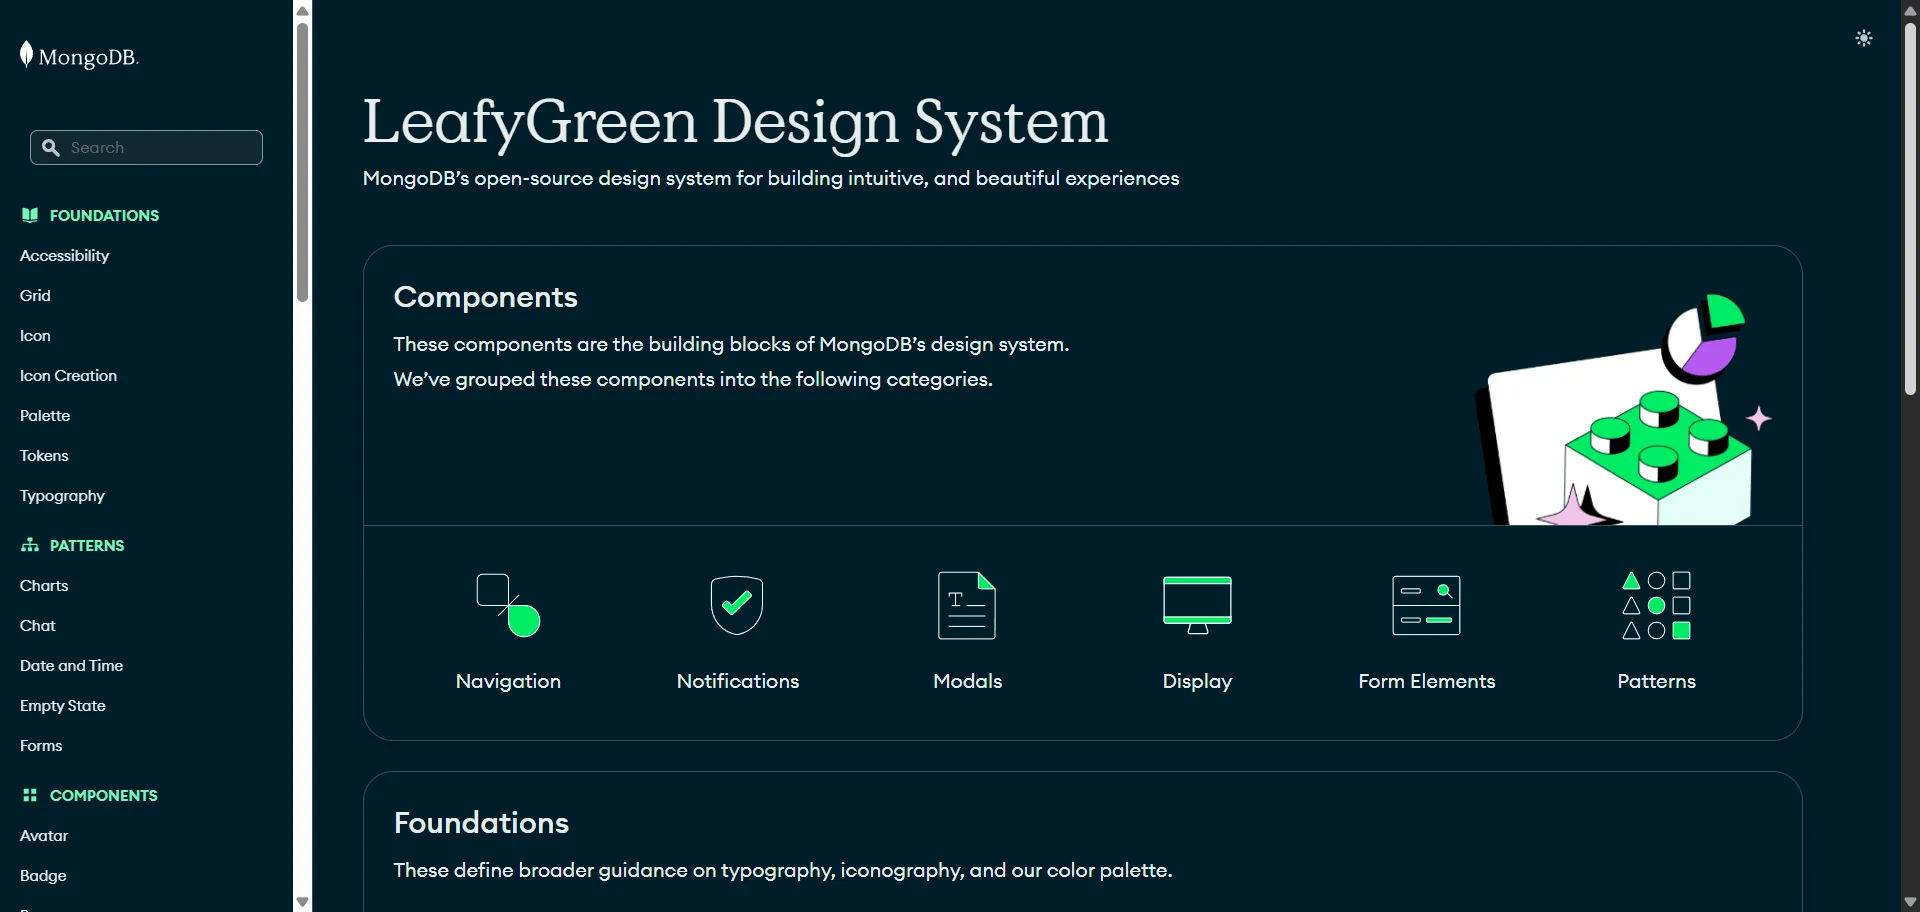
Task: Open the Charts pattern page
Action: [x=44, y=586]
